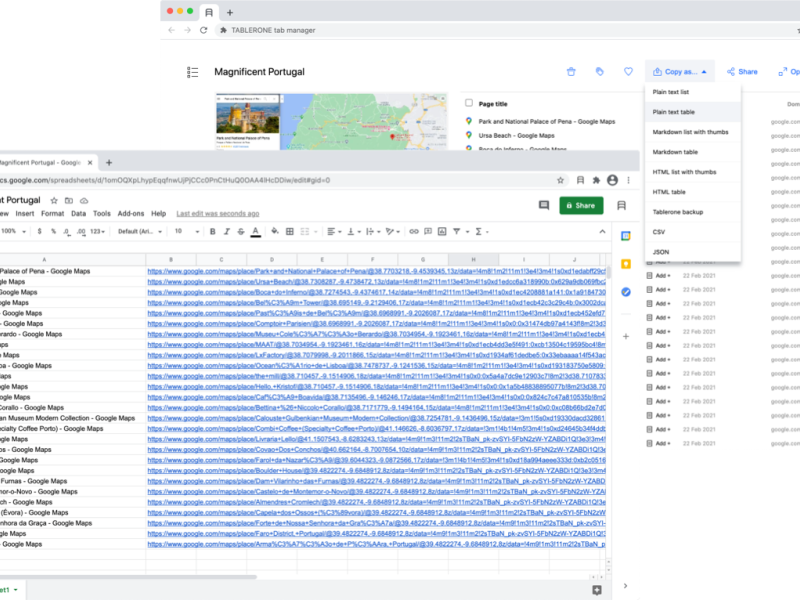Open Last edit was seconds ago link

point(217,213)
